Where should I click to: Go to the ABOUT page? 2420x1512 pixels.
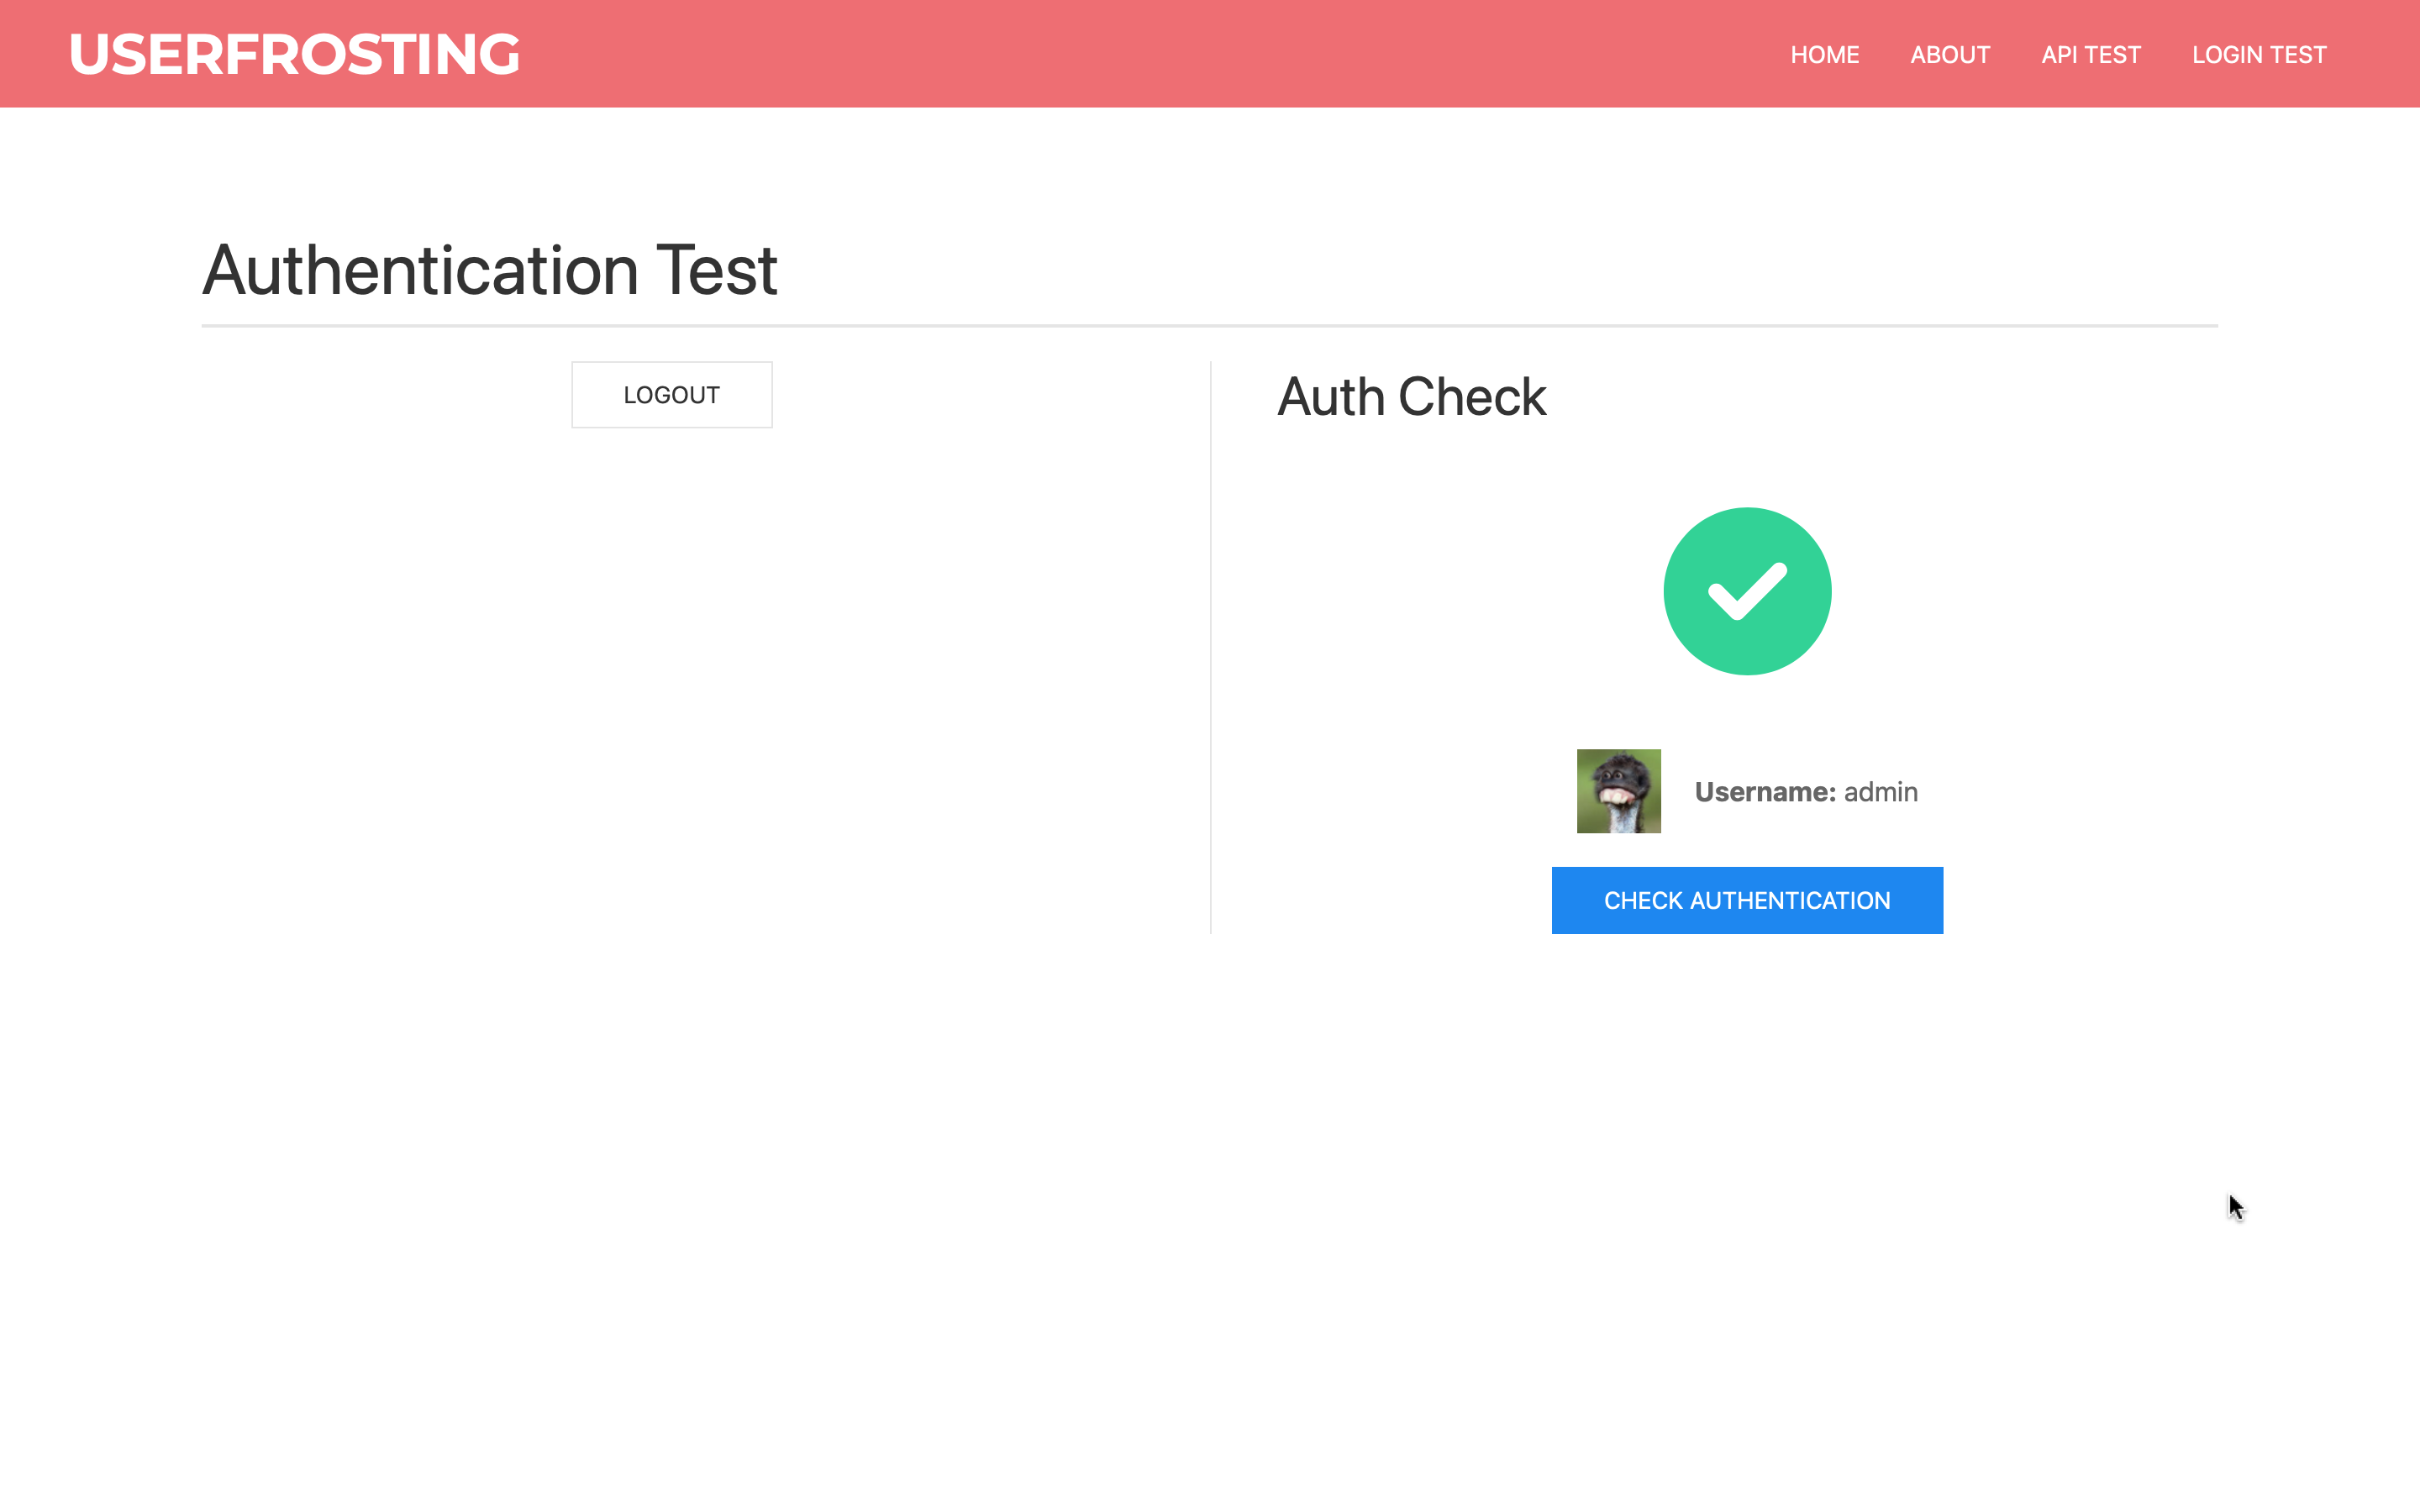pos(1949,55)
